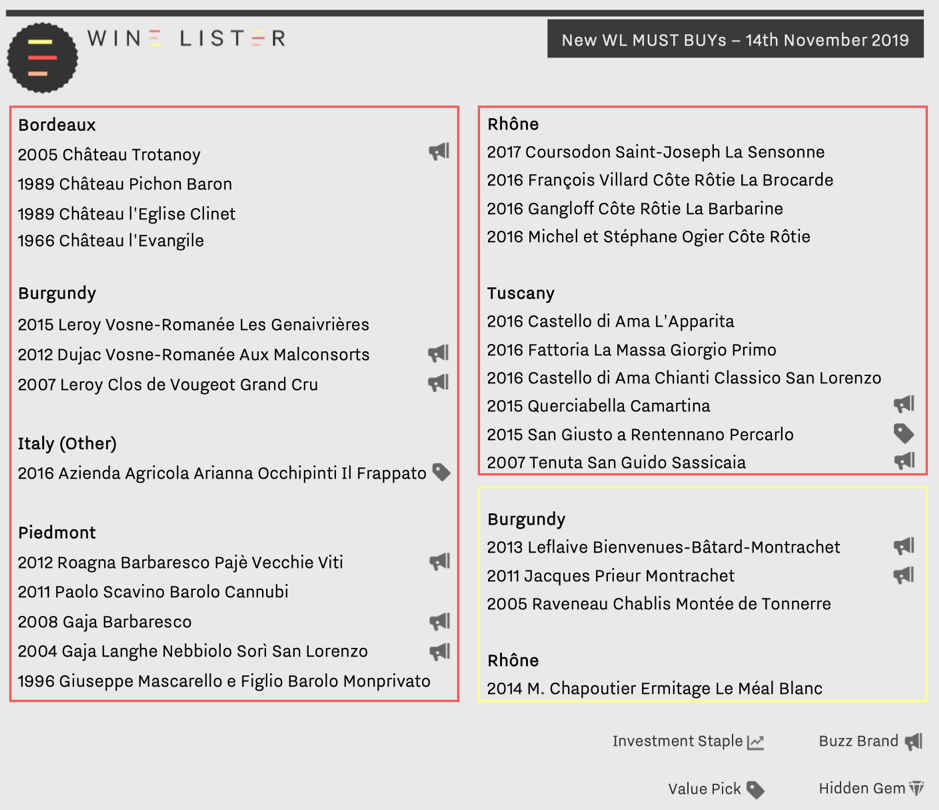Click Buzz Brand icon beside 2005 Château Trotanoy
Screen dimensions: 939x810
coord(439,151)
